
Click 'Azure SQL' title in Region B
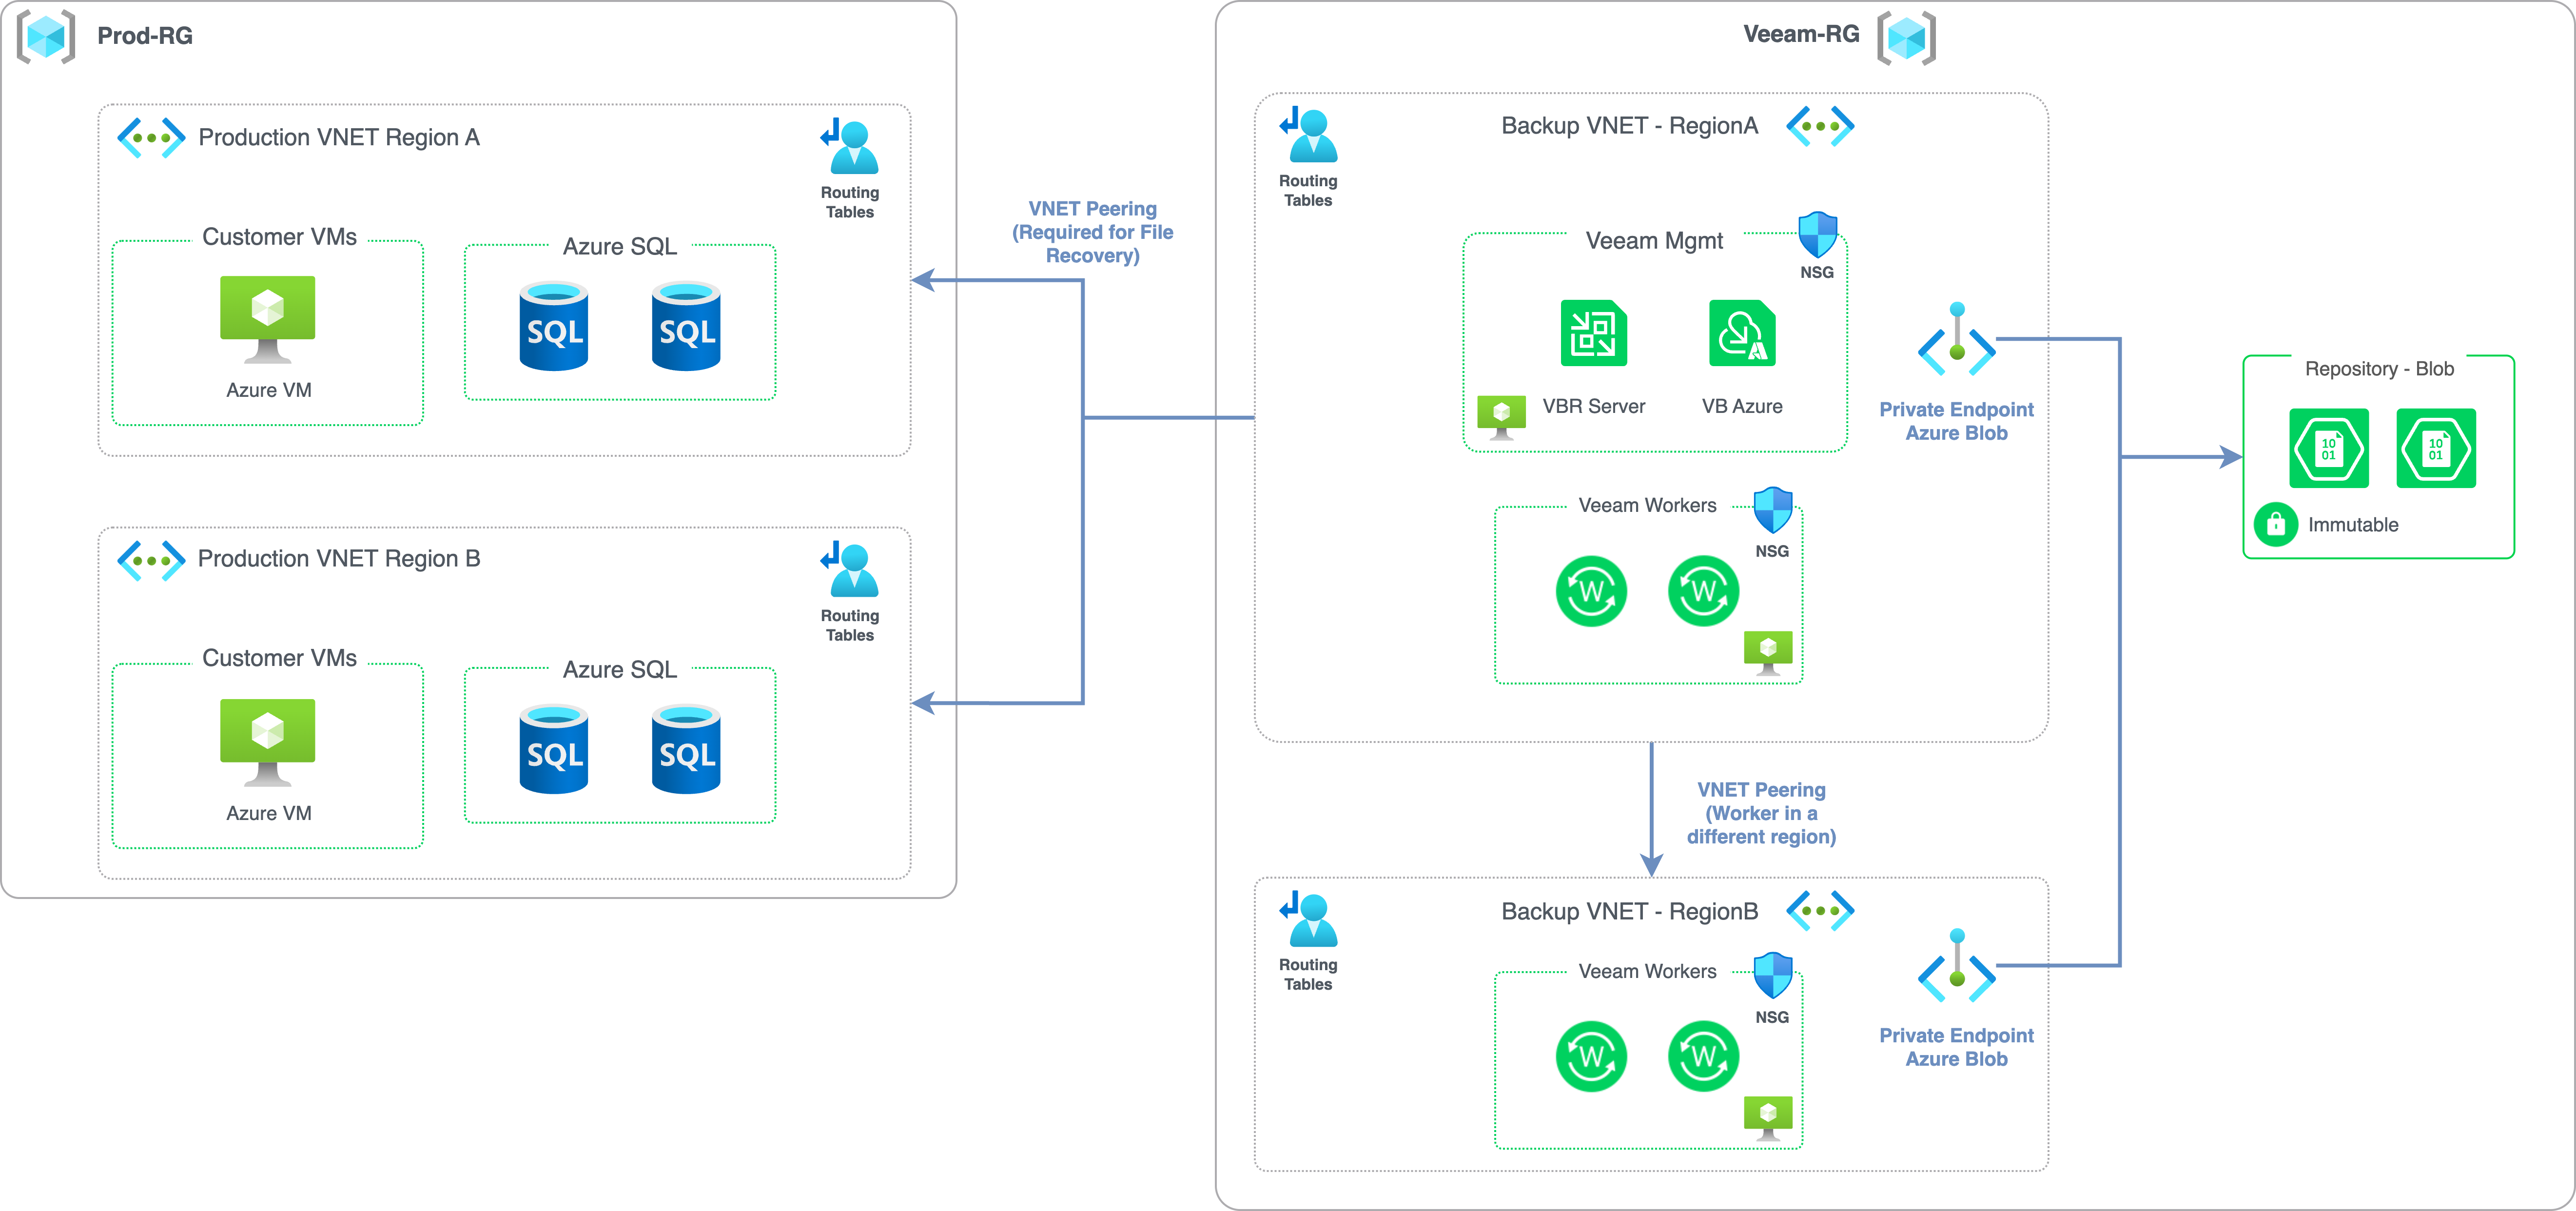[619, 670]
